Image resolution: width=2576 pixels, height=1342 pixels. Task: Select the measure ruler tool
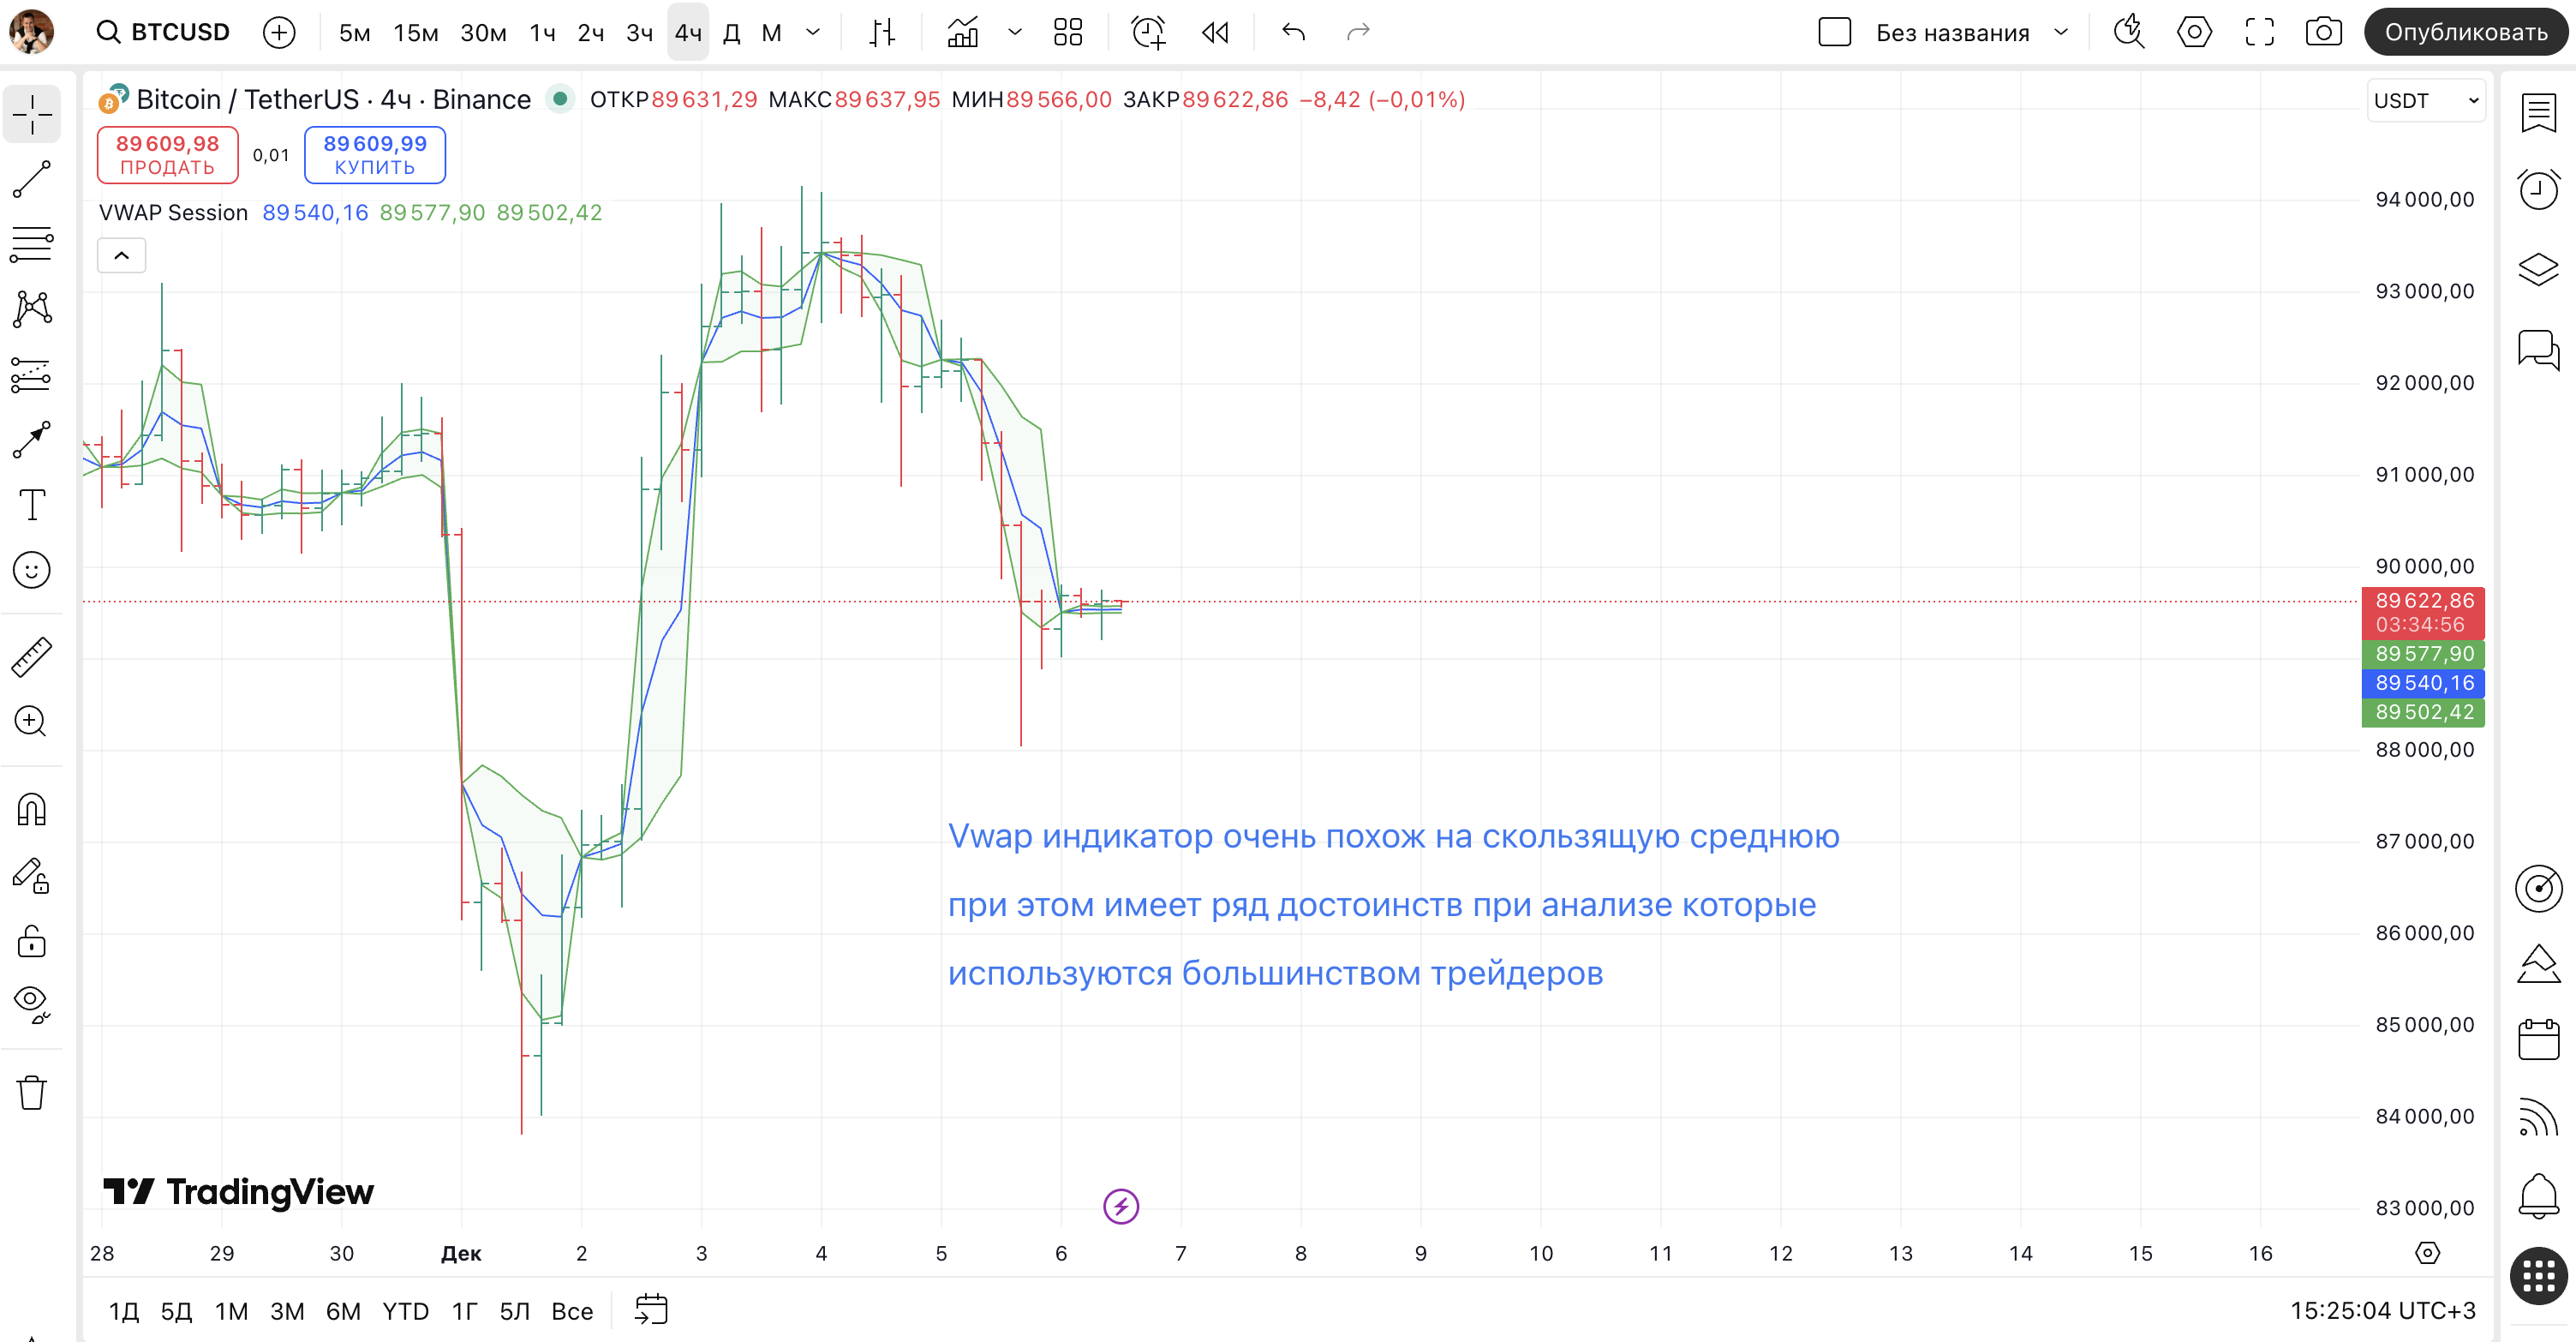click(x=31, y=656)
